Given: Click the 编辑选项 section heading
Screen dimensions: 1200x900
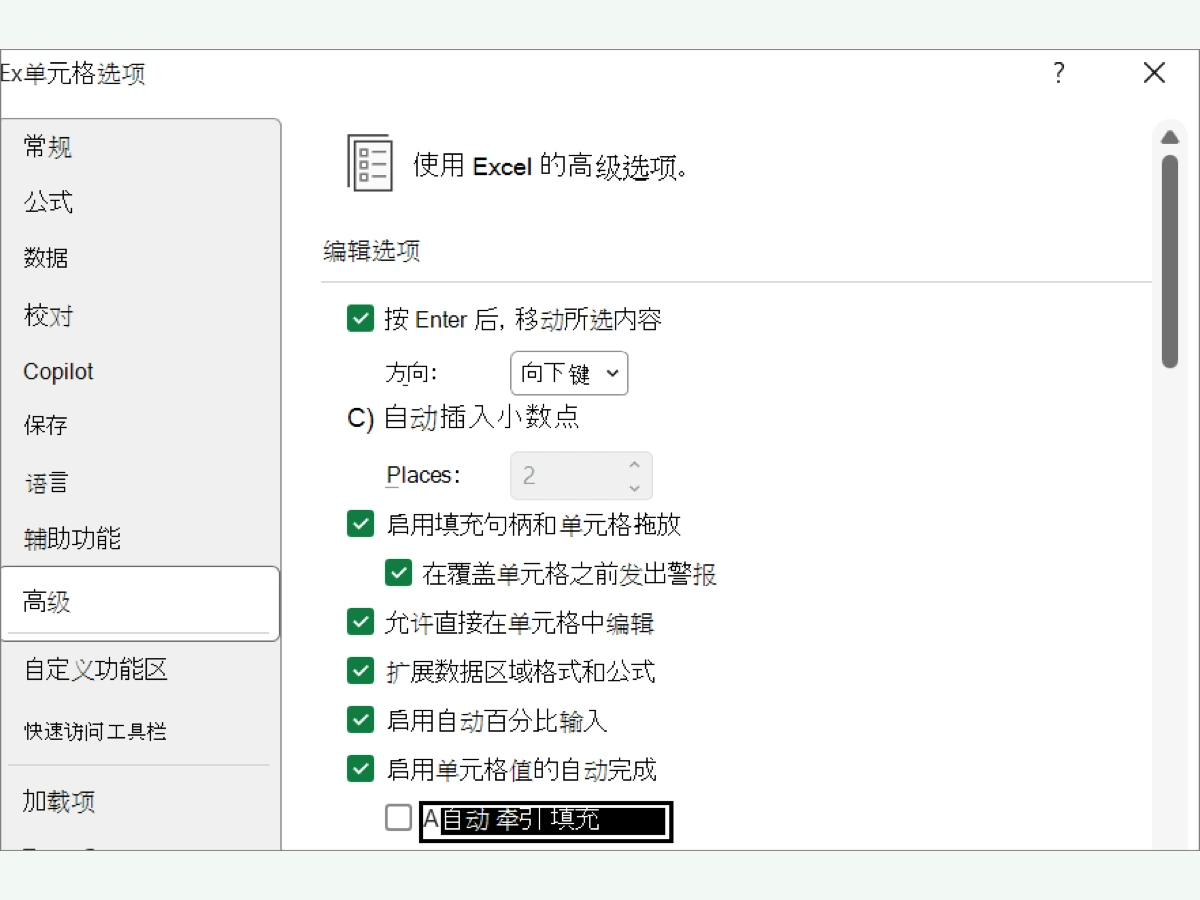Looking at the screenshot, I should click(371, 251).
